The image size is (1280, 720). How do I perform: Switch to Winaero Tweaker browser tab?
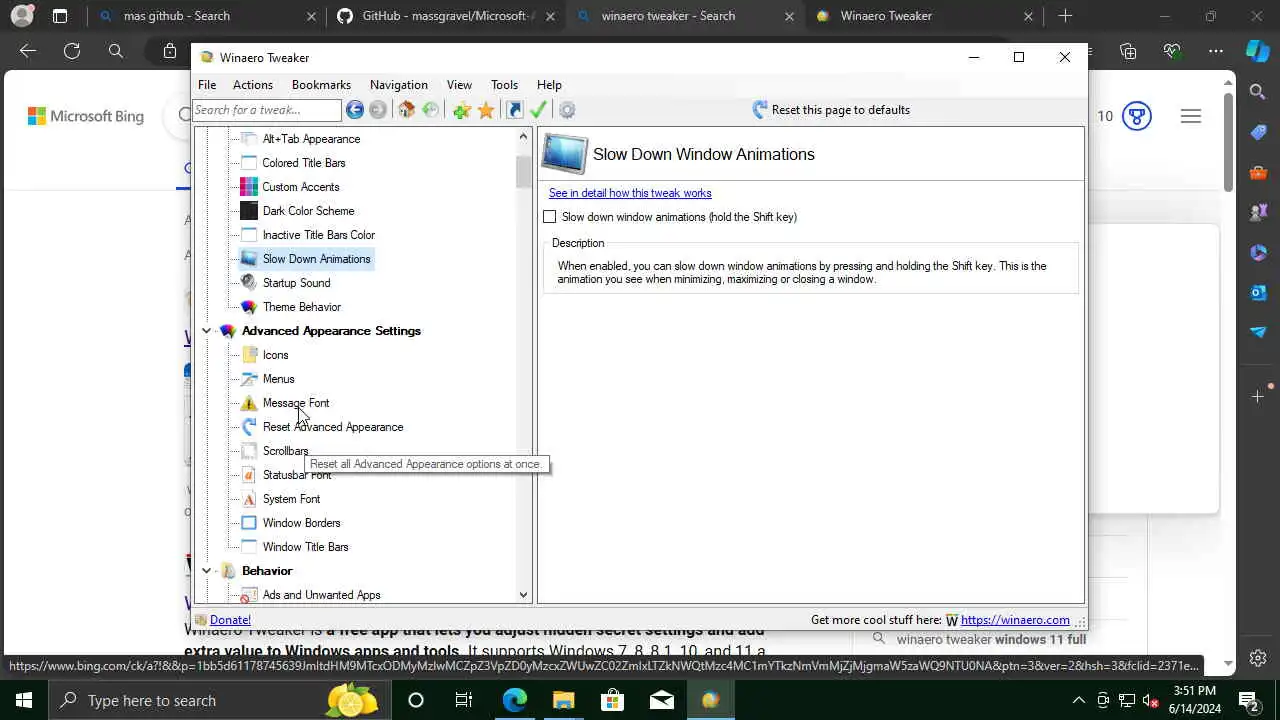tap(926, 16)
